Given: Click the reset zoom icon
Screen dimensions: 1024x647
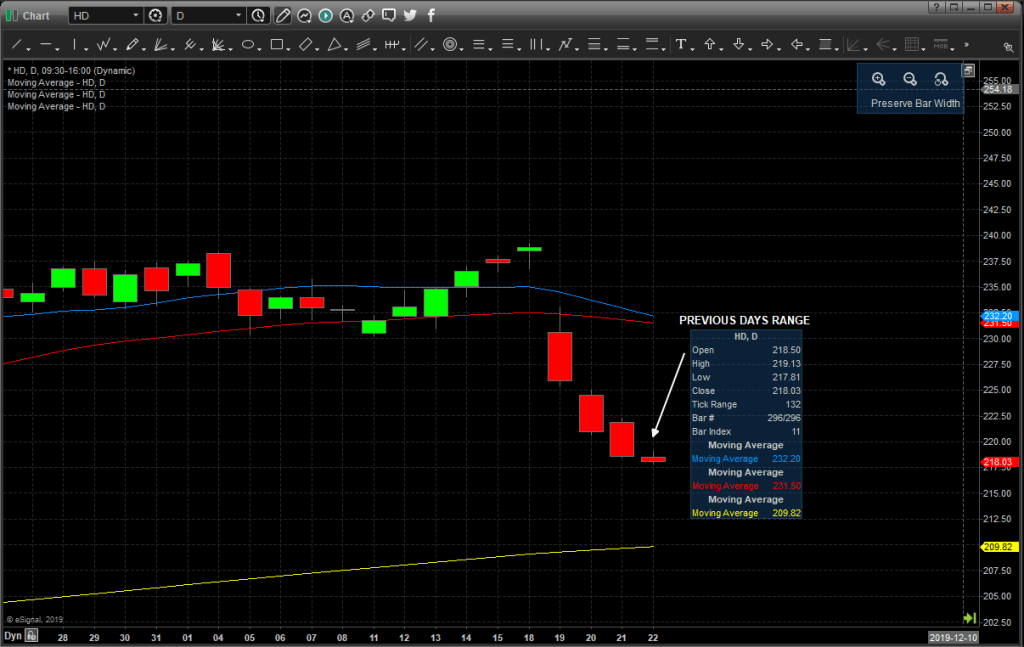Looking at the screenshot, I should pos(940,79).
